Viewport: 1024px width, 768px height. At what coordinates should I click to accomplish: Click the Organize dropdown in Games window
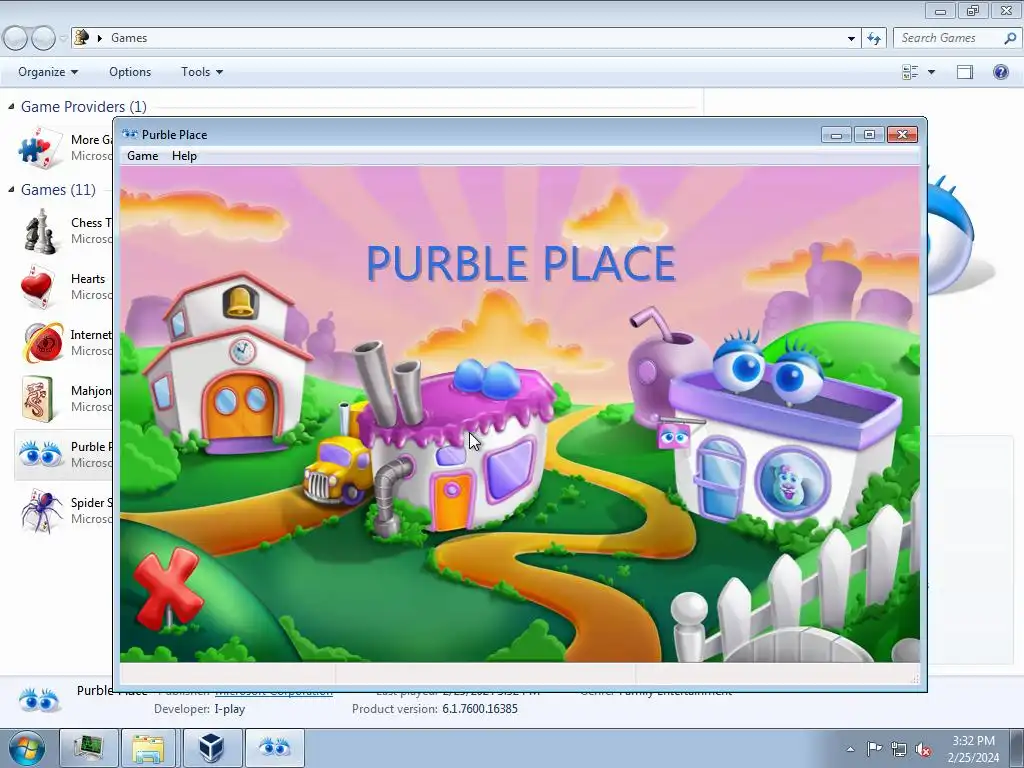[x=48, y=72]
